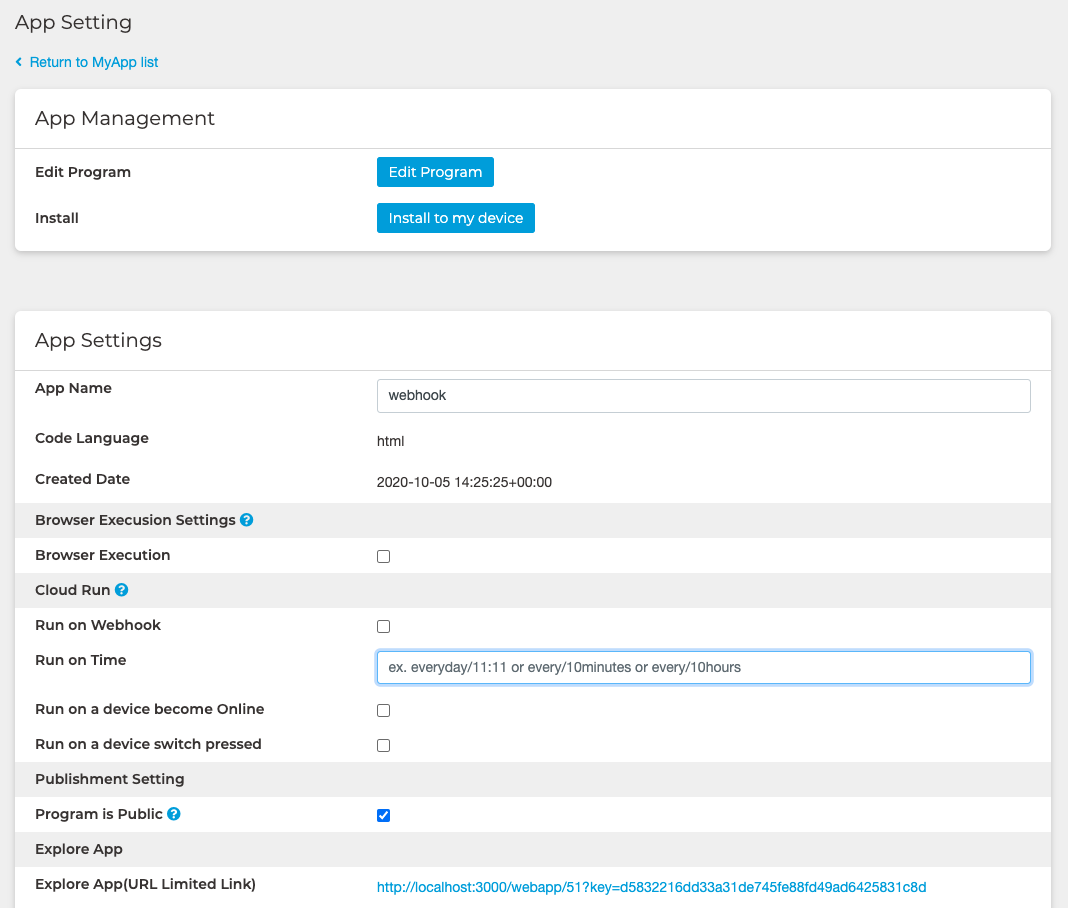The width and height of the screenshot is (1068, 908).
Task: Focus the App Name text field
Action: coord(703,395)
